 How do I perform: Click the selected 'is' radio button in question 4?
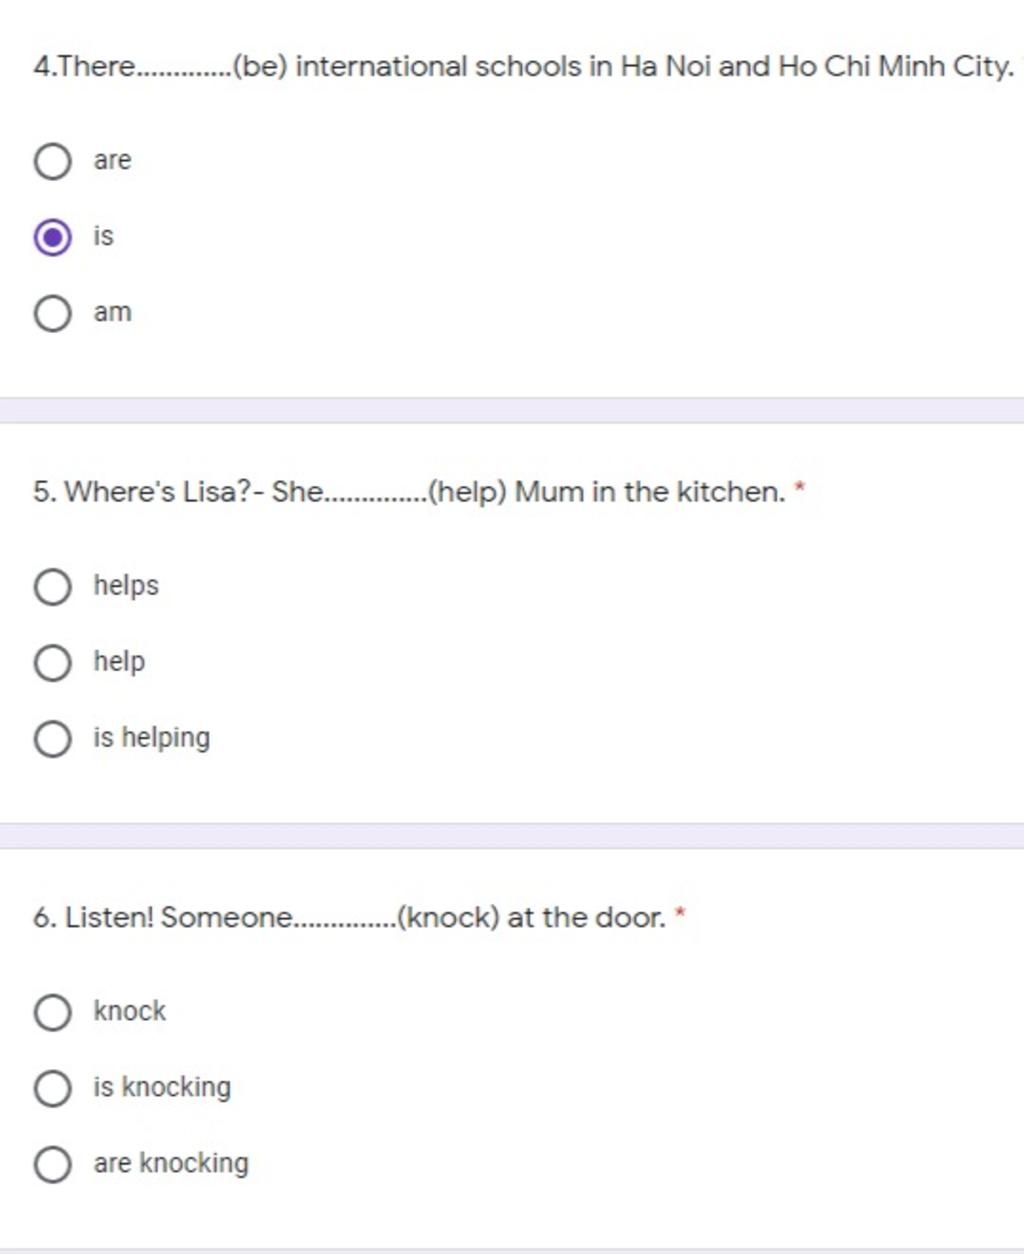point(52,237)
